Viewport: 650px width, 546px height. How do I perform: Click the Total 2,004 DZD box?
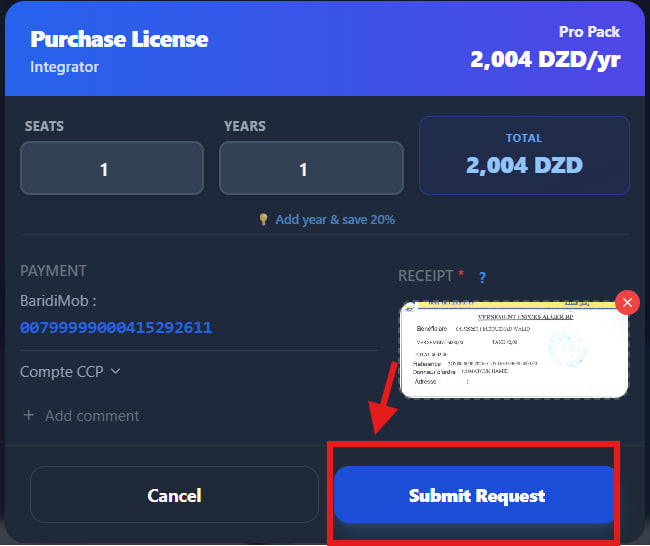[524, 155]
